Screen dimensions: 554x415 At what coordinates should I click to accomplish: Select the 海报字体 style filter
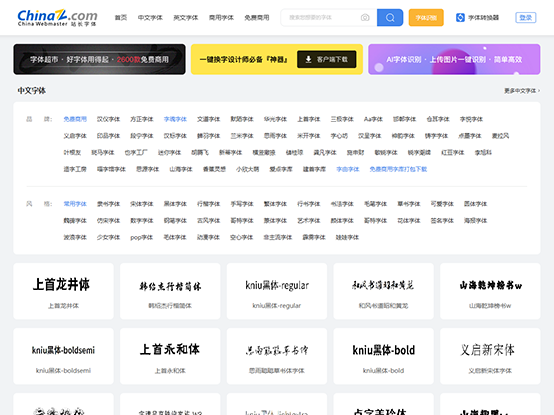pyautogui.click(x=475, y=221)
